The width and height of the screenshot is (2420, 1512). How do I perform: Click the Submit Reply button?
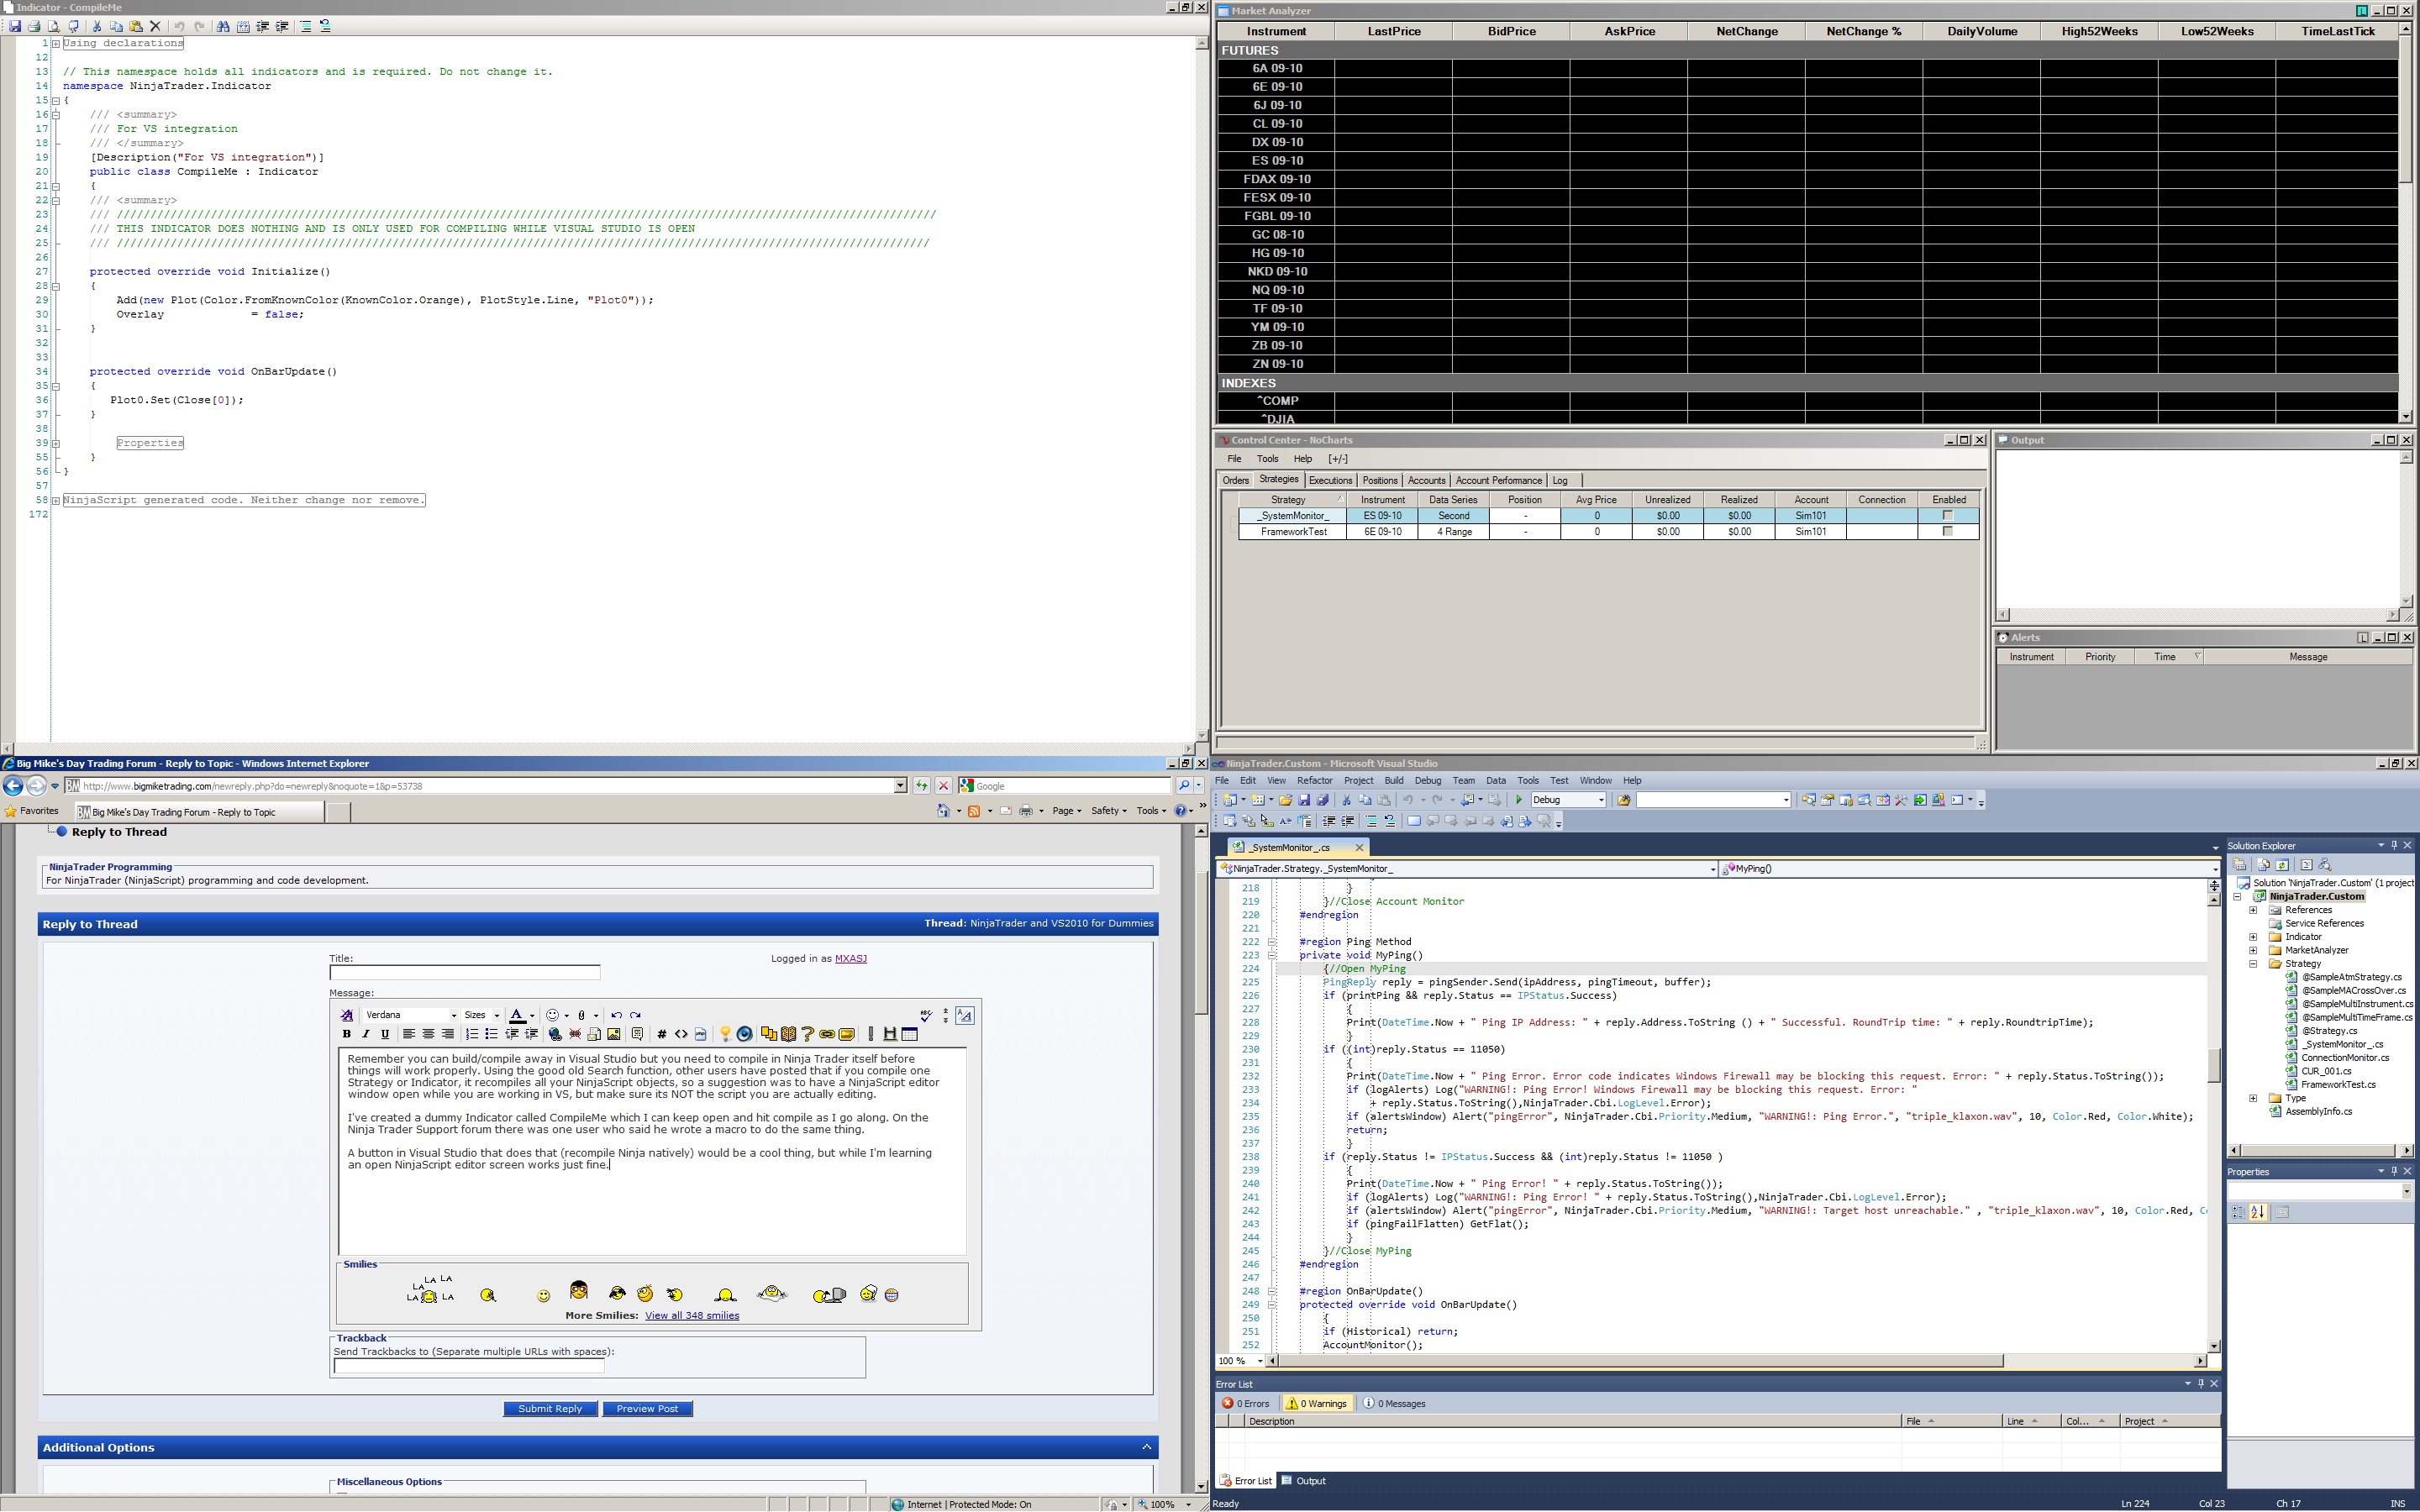pyautogui.click(x=550, y=1409)
